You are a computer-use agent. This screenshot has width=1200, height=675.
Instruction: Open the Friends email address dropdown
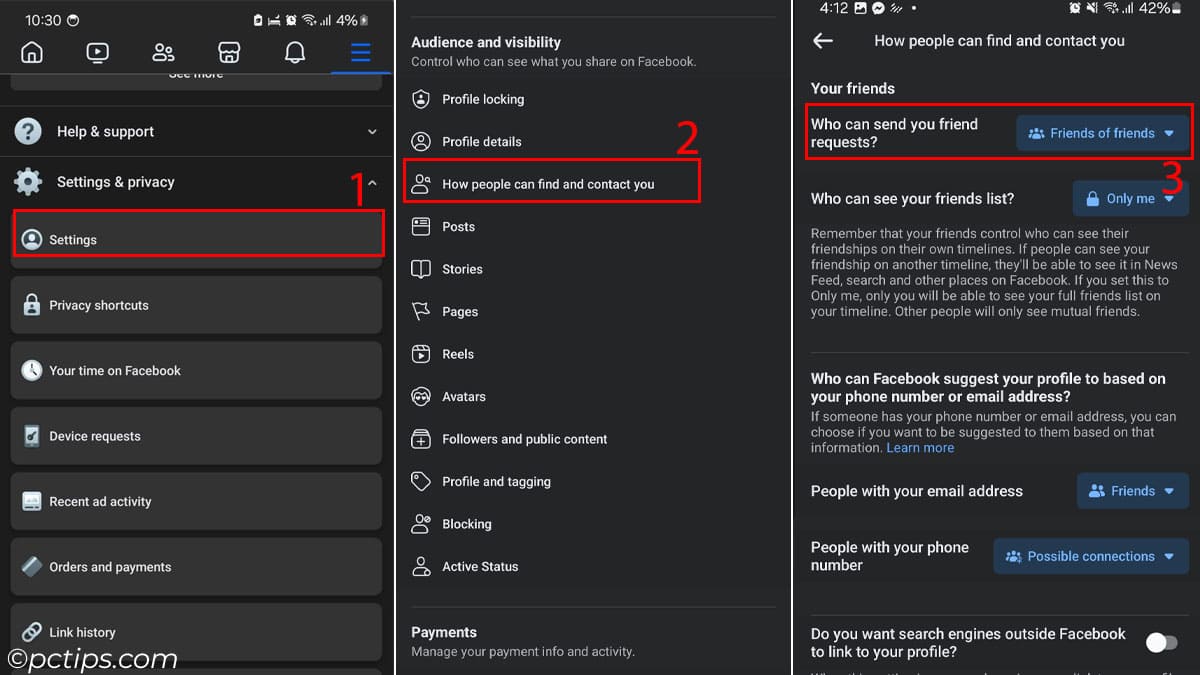pyautogui.click(x=1133, y=491)
